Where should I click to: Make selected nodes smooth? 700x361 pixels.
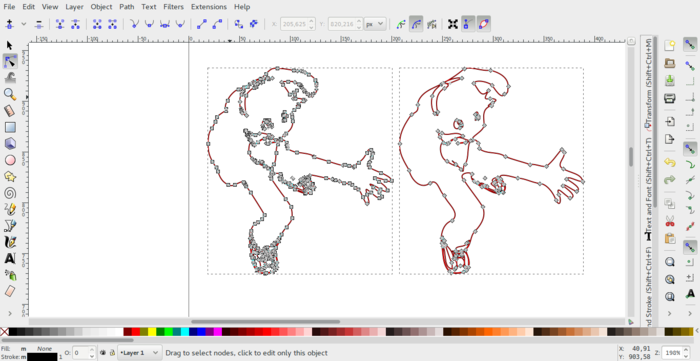point(150,24)
